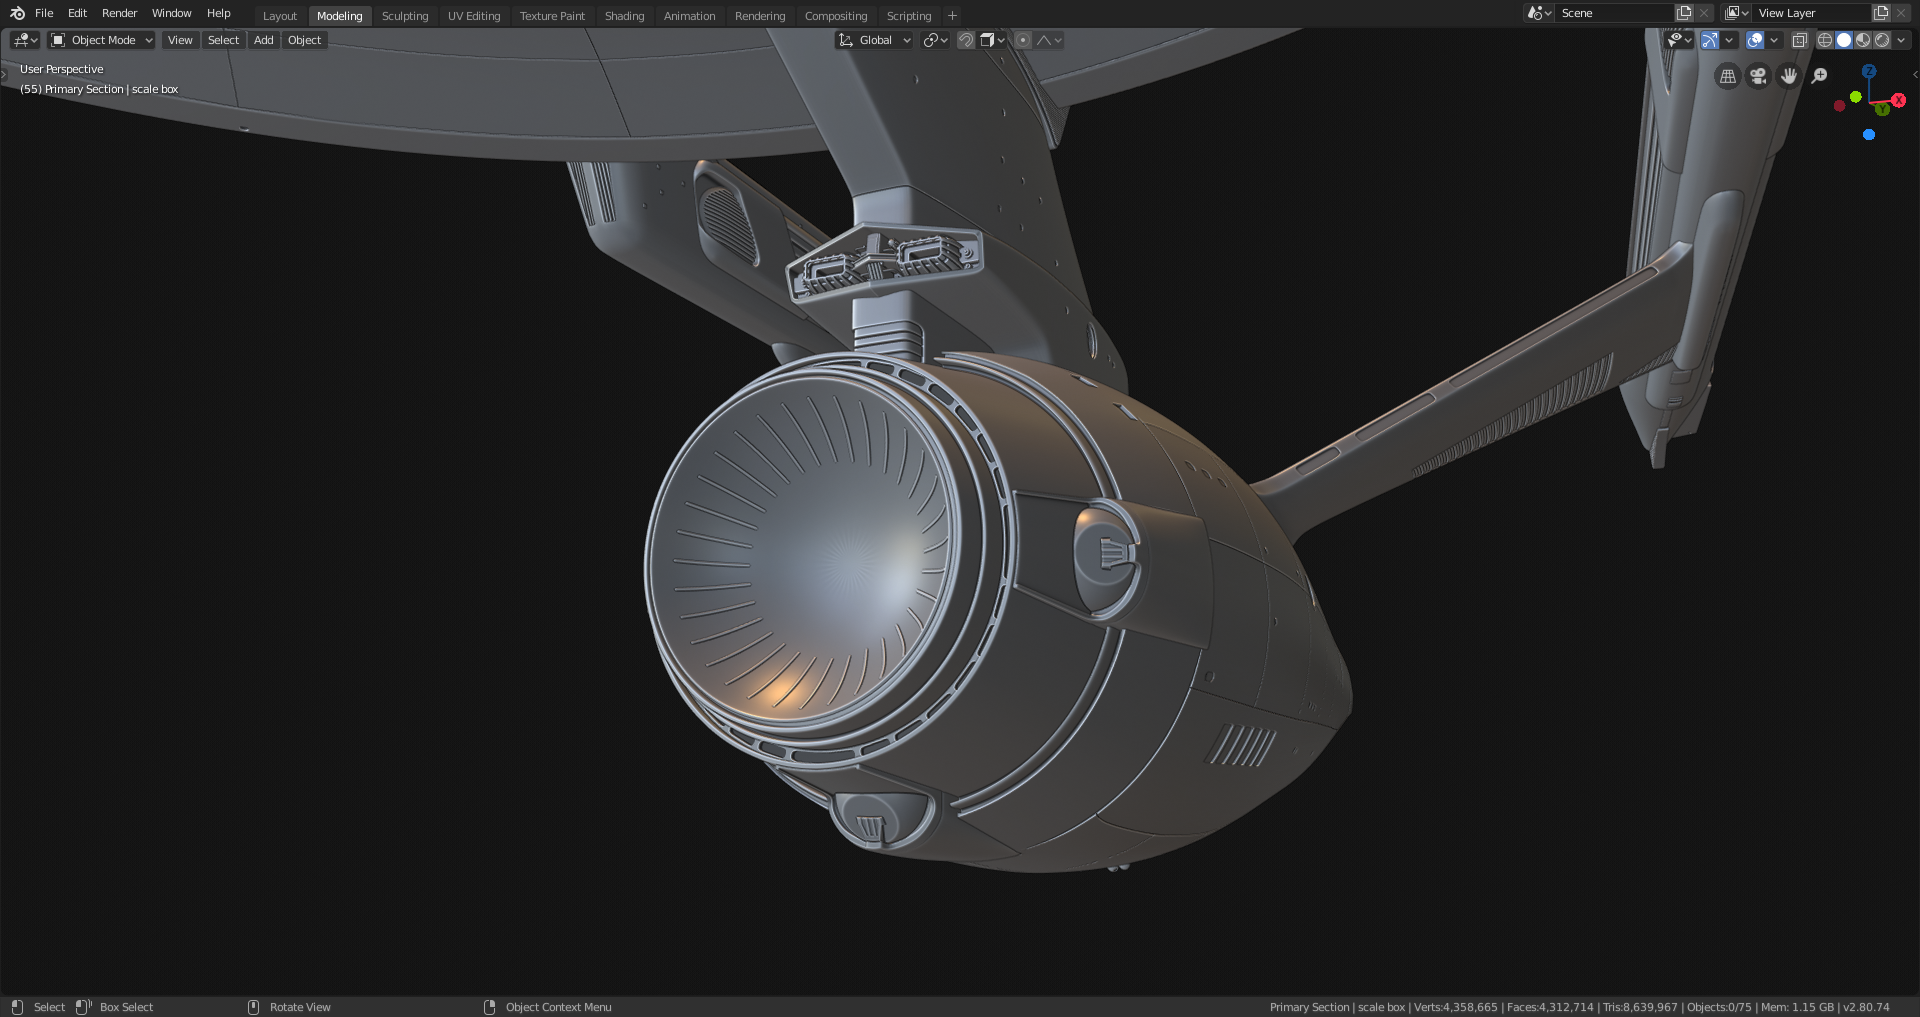Expand the left toolbar arrow
The width and height of the screenshot is (1920, 1017).
pos(4,75)
